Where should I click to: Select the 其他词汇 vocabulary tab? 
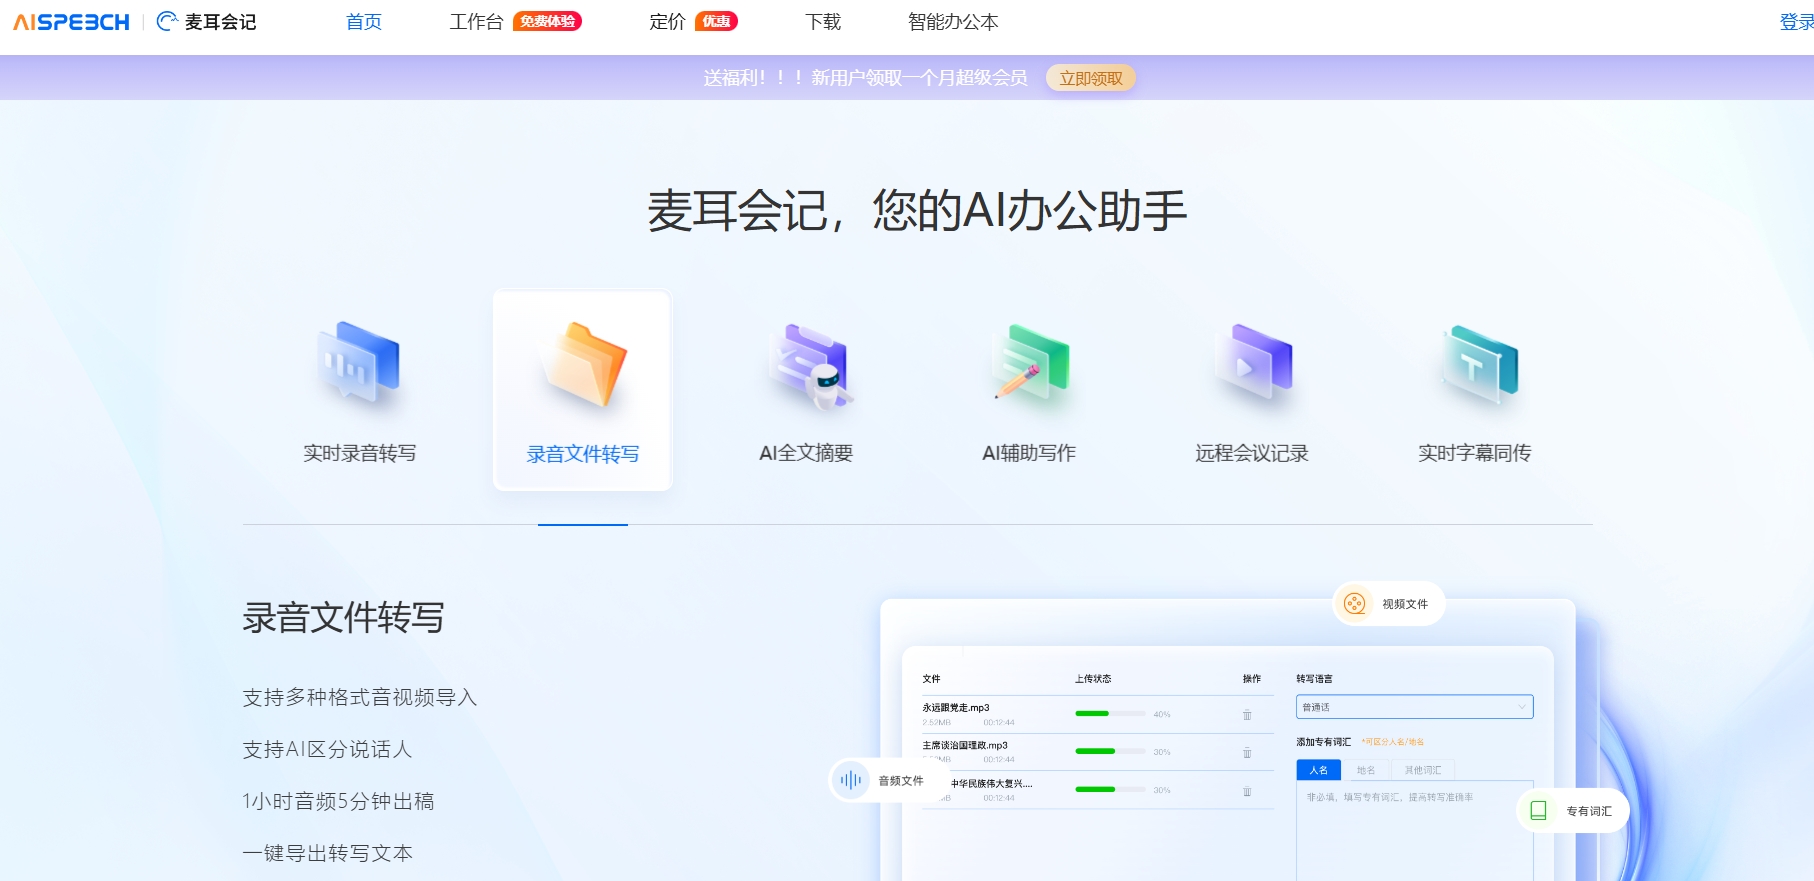(1422, 770)
